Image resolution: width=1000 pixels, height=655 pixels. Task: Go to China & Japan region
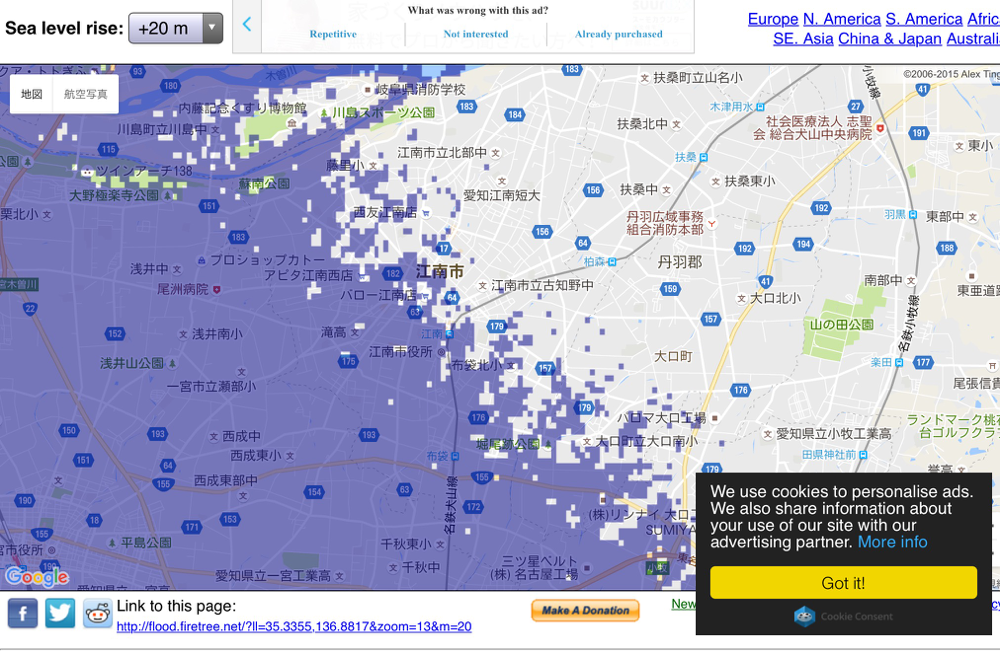tap(889, 38)
